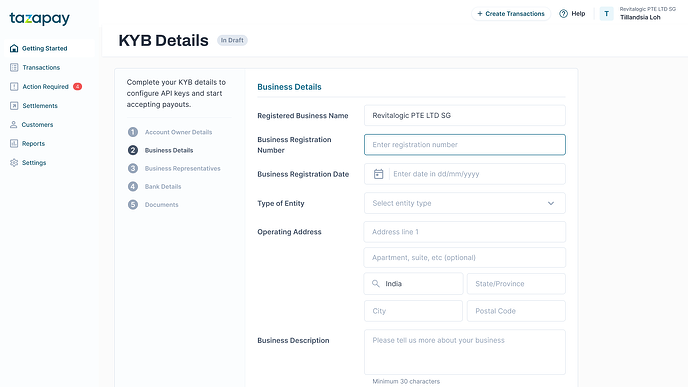Click step 2 circle for Business Details

[x=133, y=150]
